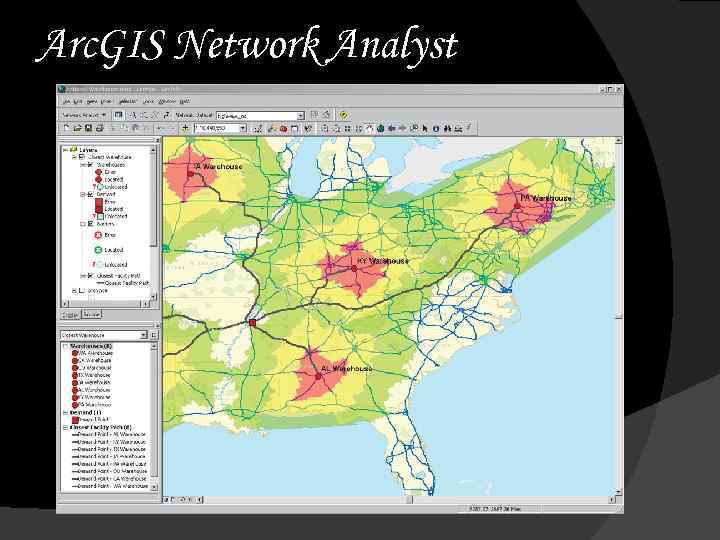Image resolution: width=720 pixels, height=540 pixels.
Task: Select the Measure tool
Action: coord(458,129)
